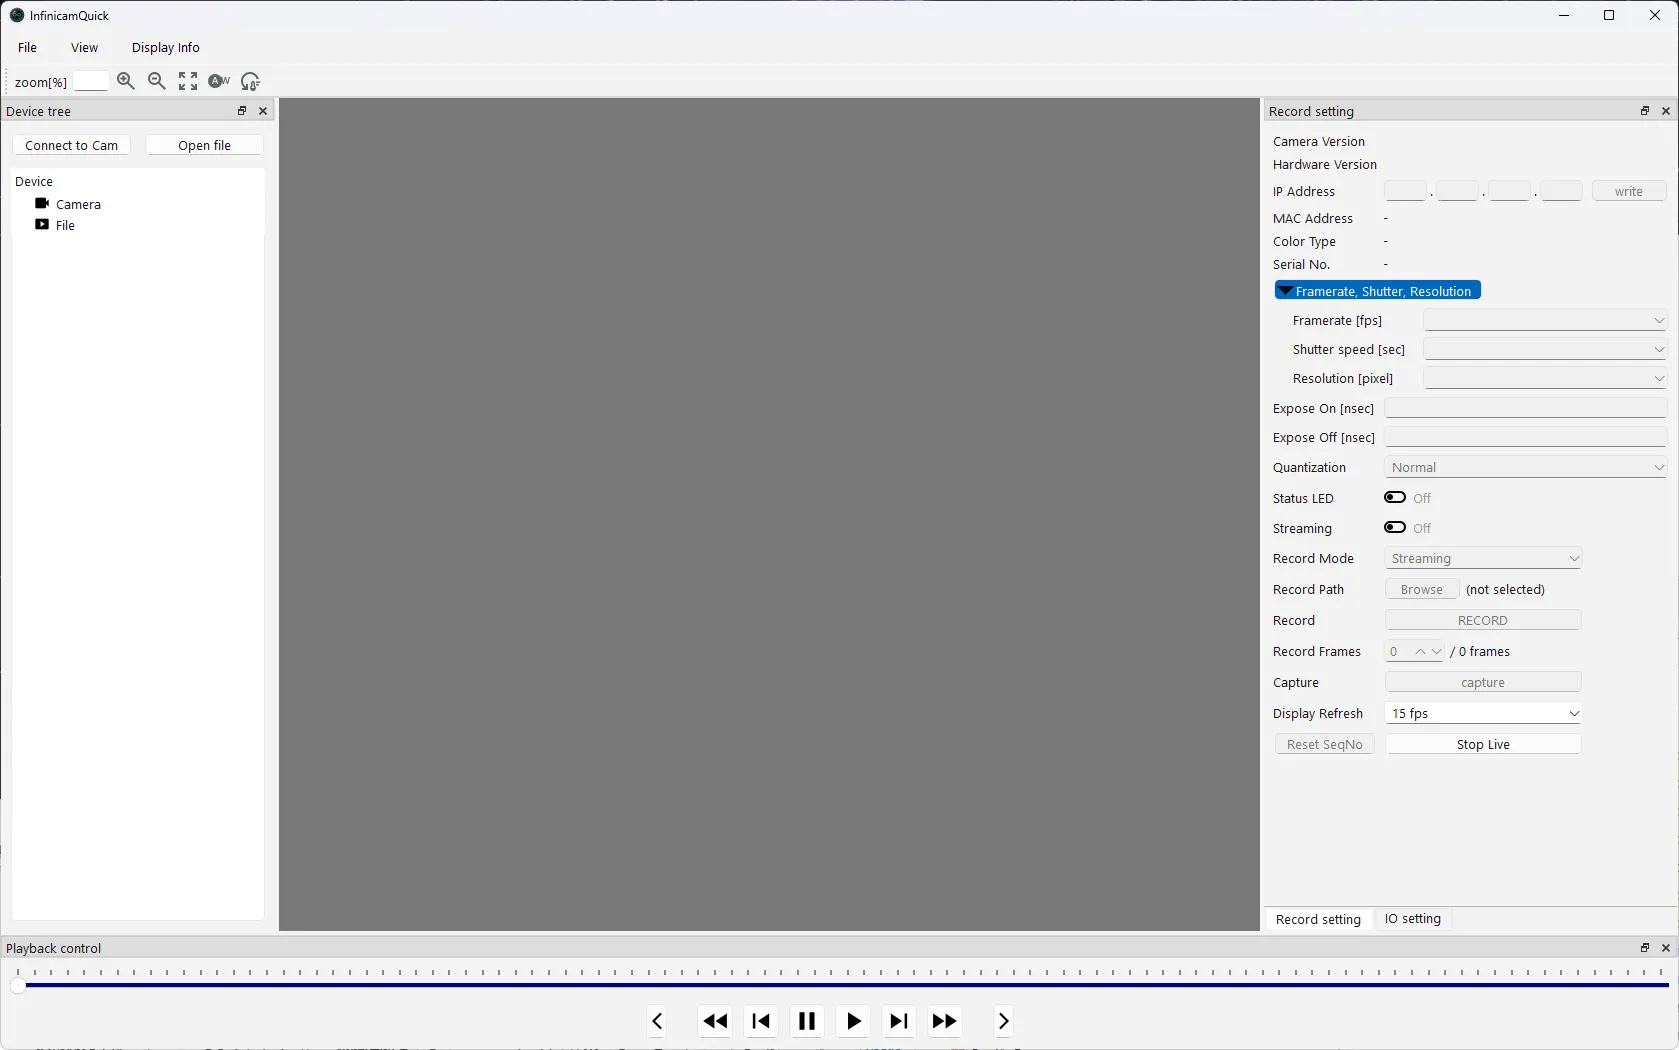Float the Device tree panel
1679x1050 pixels.
pos(241,111)
